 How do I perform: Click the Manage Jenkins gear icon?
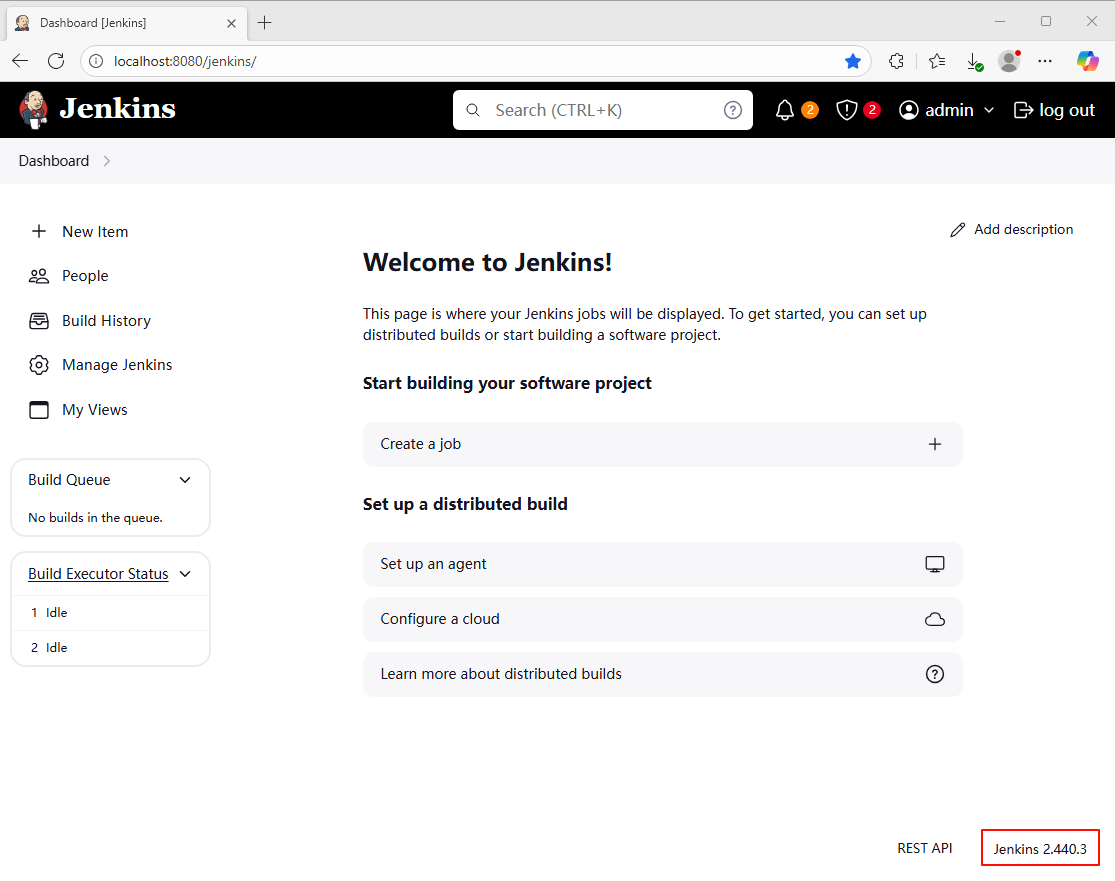(x=39, y=365)
